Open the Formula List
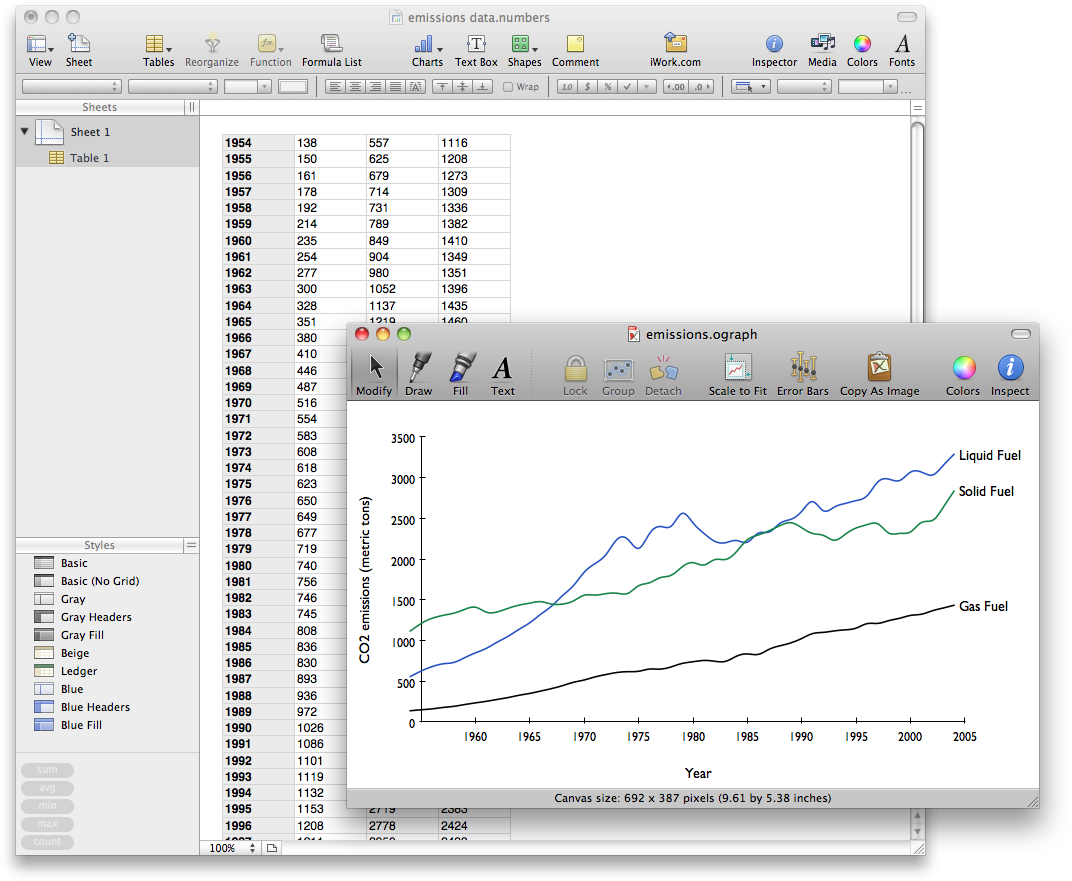This screenshot has height=881, width=1072. click(x=331, y=44)
